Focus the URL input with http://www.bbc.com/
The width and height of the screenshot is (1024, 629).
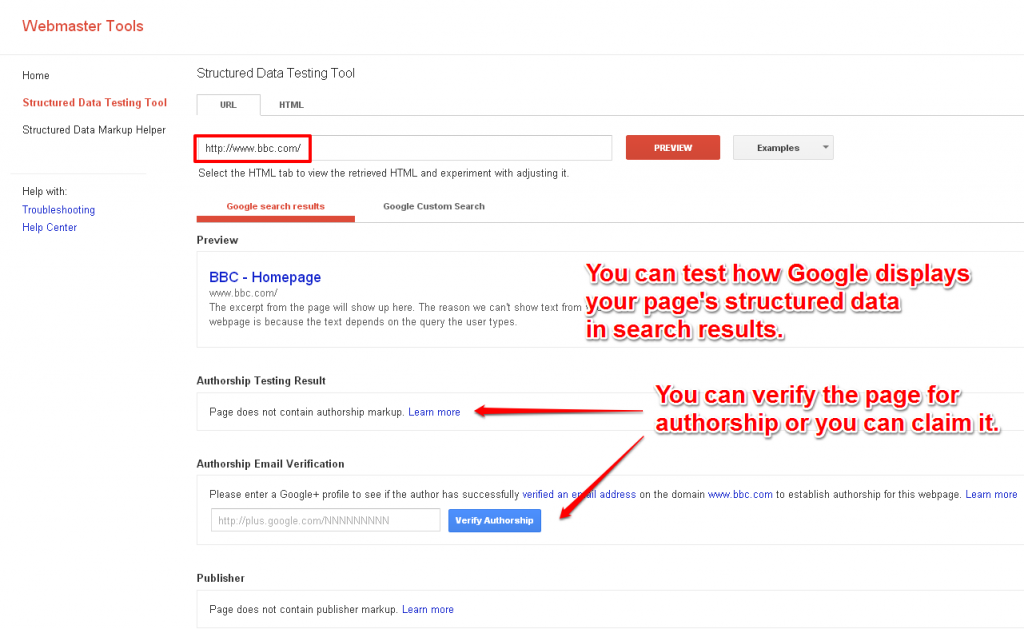tap(404, 148)
